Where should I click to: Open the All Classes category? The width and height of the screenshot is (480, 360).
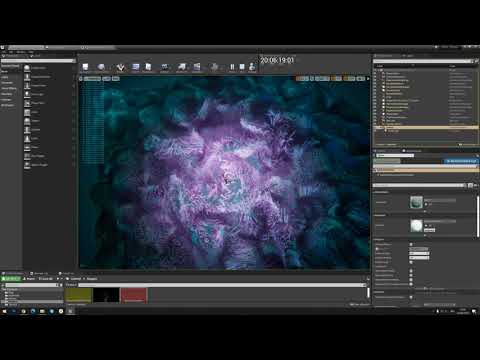coord(11,105)
